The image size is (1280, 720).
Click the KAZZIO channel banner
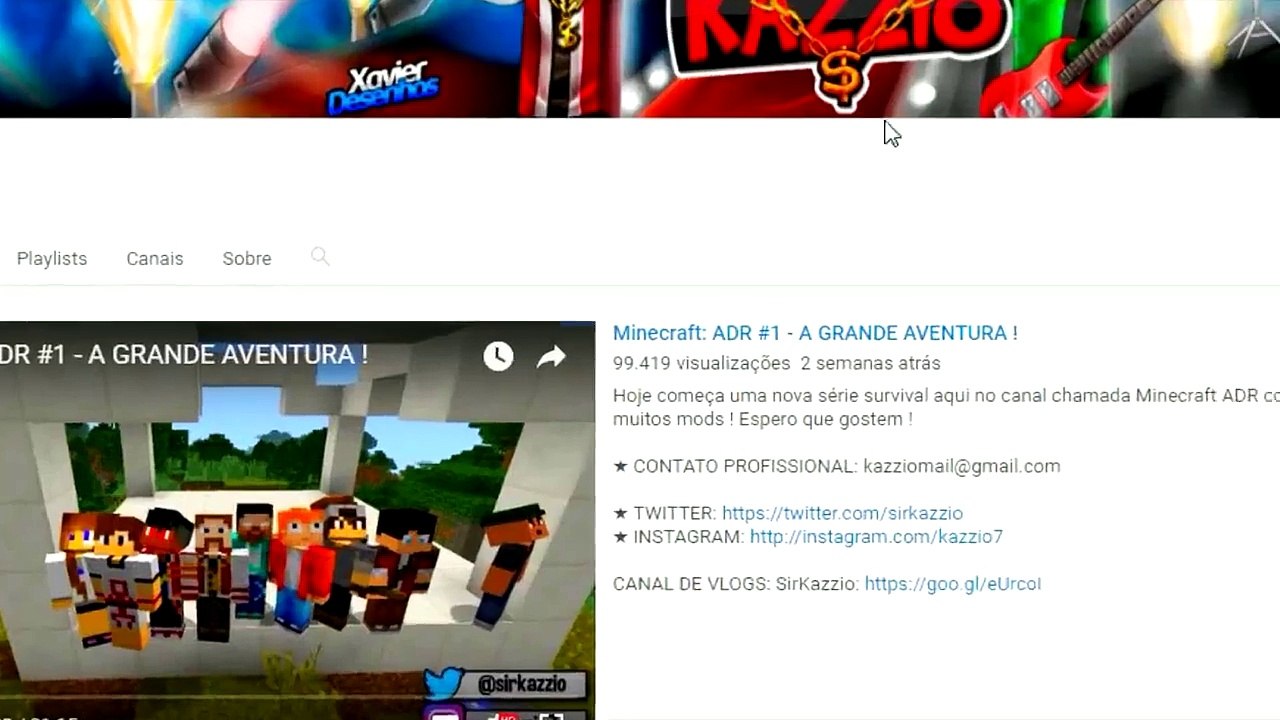point(640,58)
